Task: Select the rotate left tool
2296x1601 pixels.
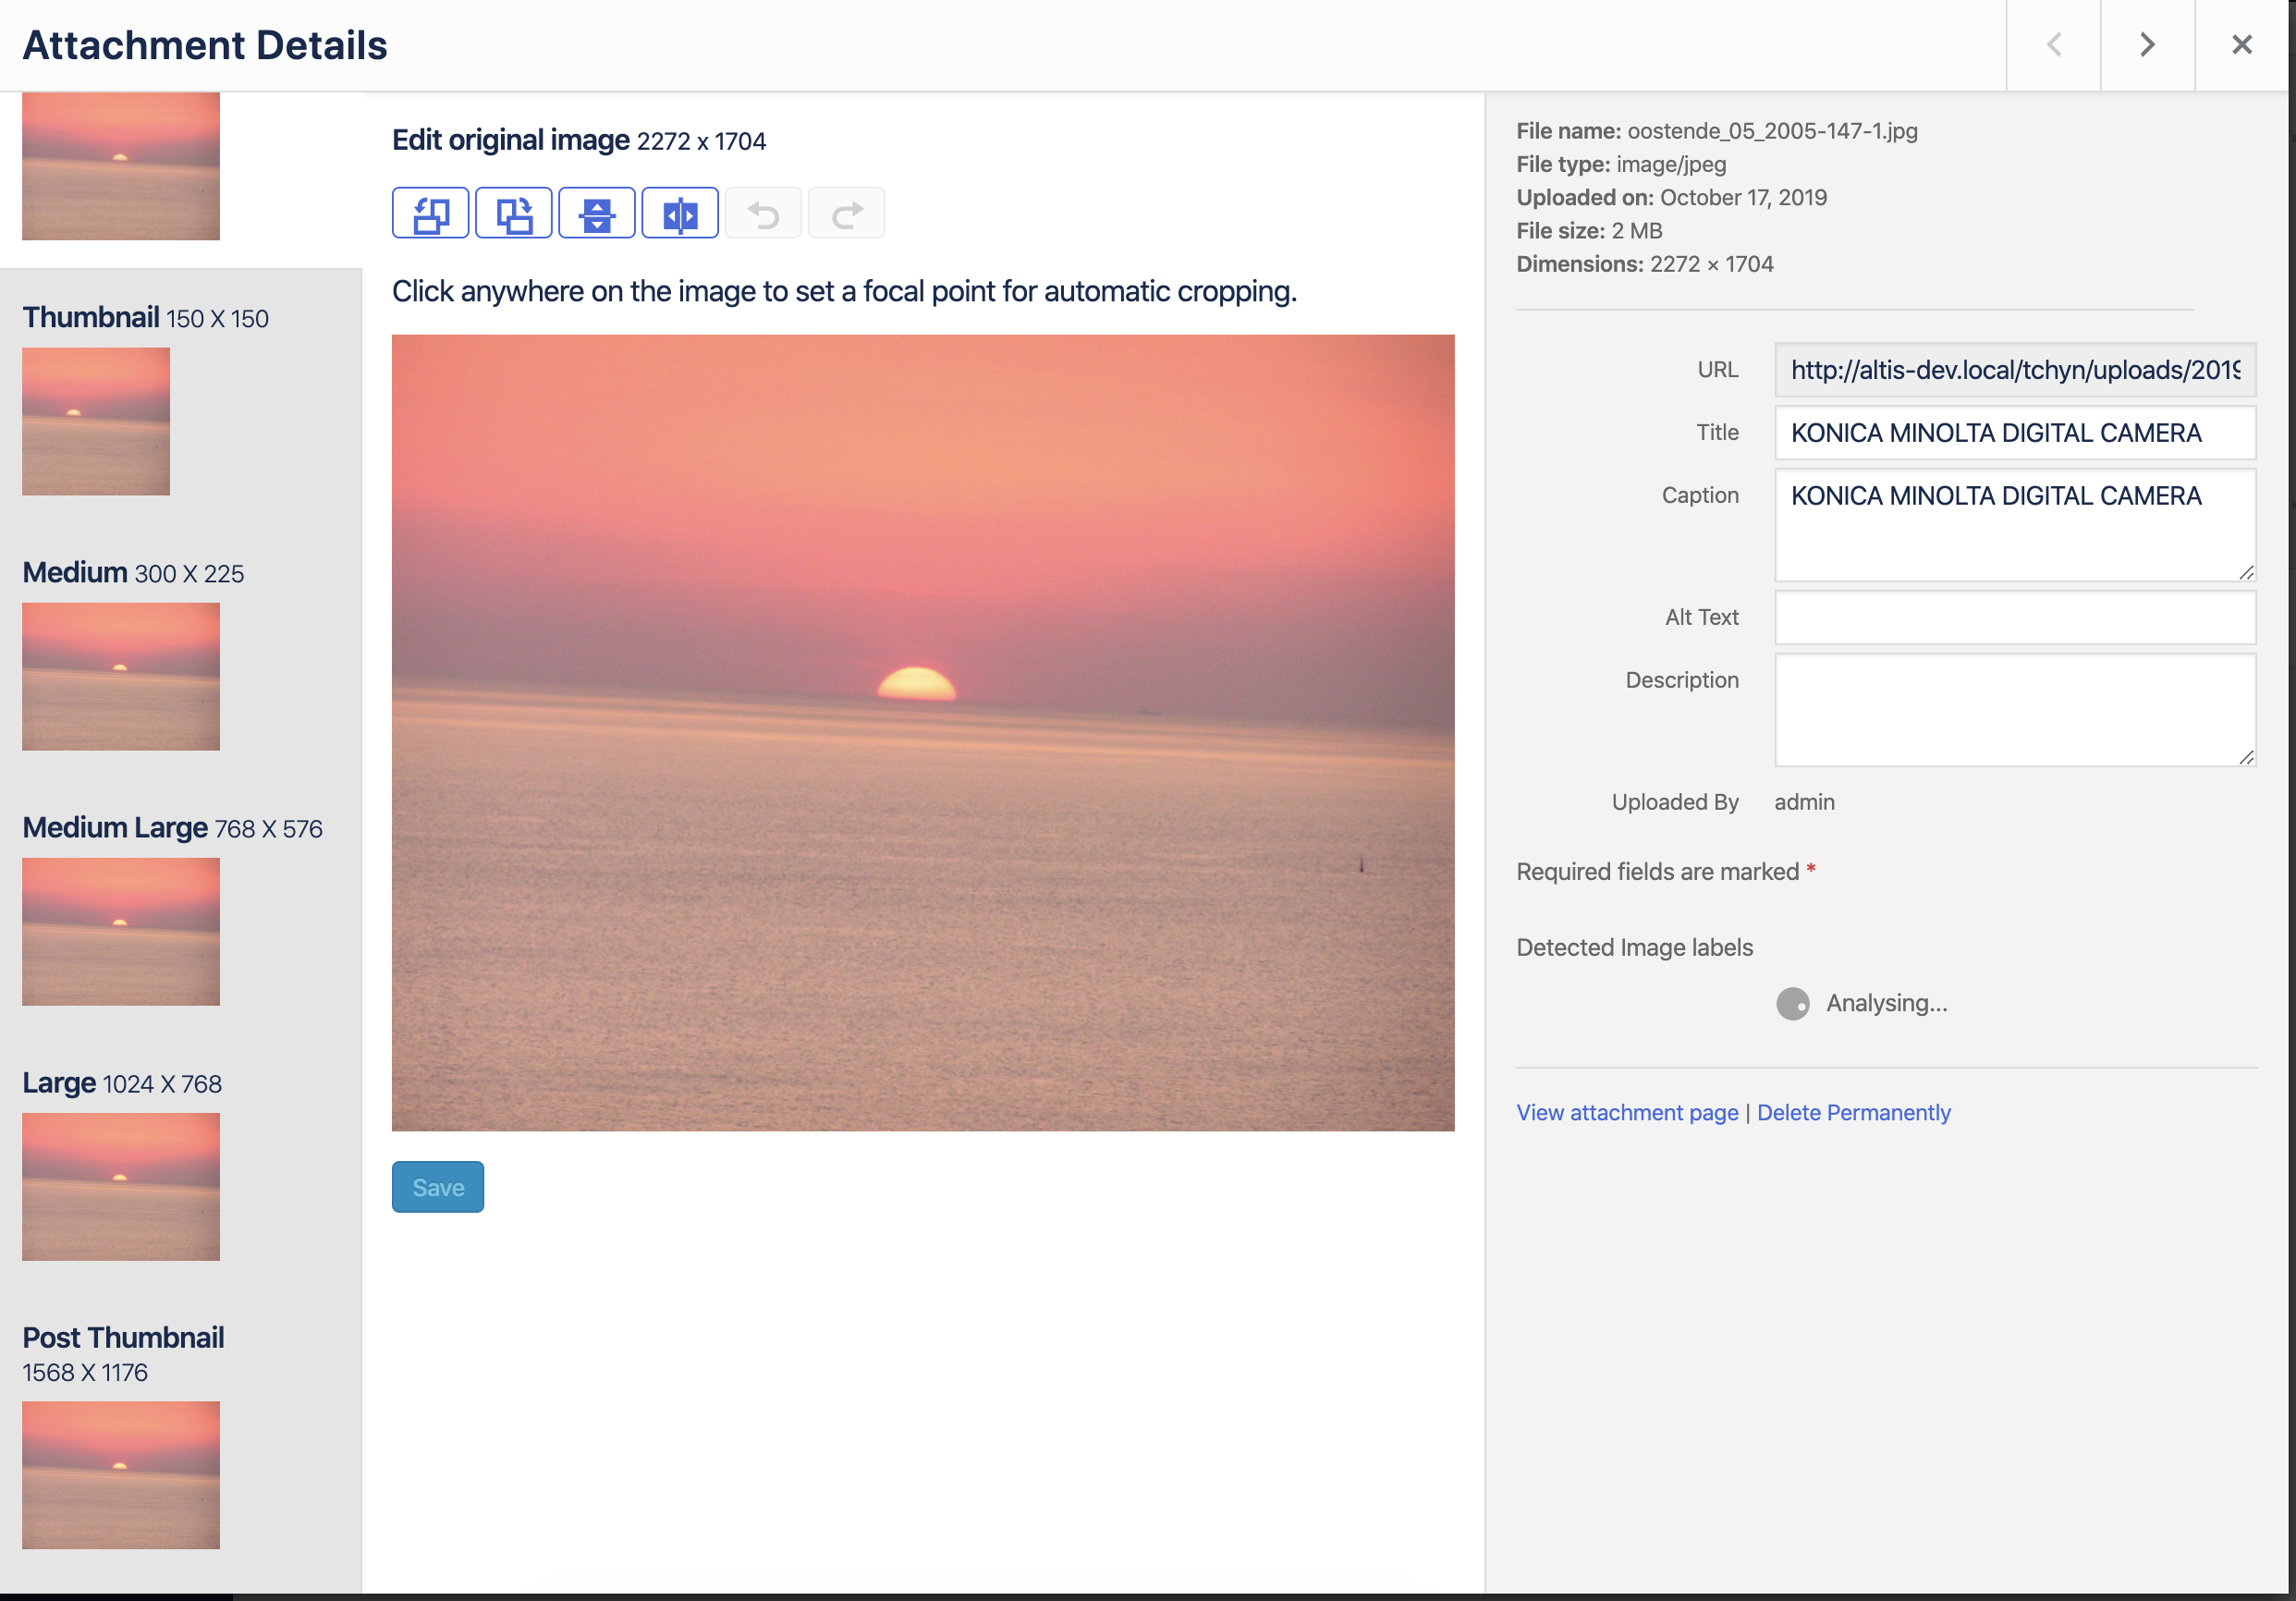Action: tap(429, 213)
